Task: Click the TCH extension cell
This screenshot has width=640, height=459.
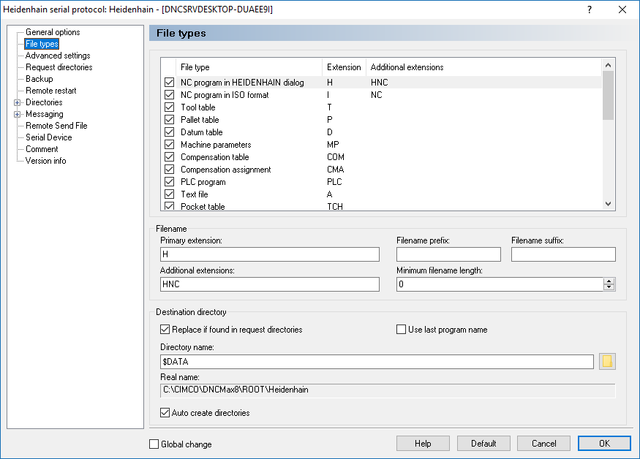Action: coord(335,206)
